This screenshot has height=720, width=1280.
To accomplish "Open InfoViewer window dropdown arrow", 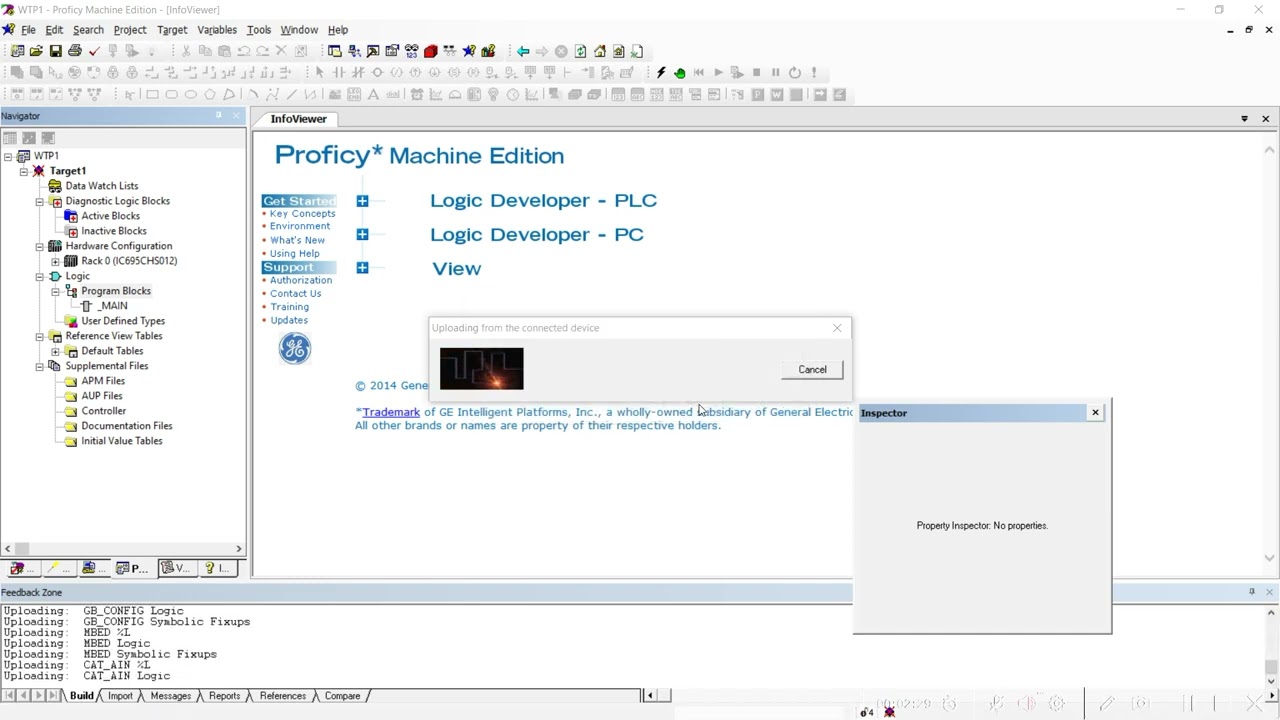I will coord(1244,119).
